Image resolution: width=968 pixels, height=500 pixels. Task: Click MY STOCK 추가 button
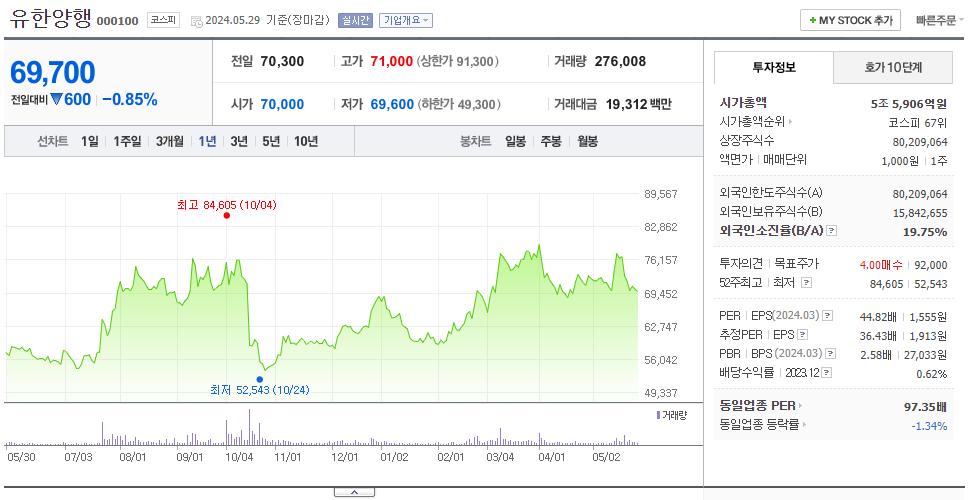point(851,20)
